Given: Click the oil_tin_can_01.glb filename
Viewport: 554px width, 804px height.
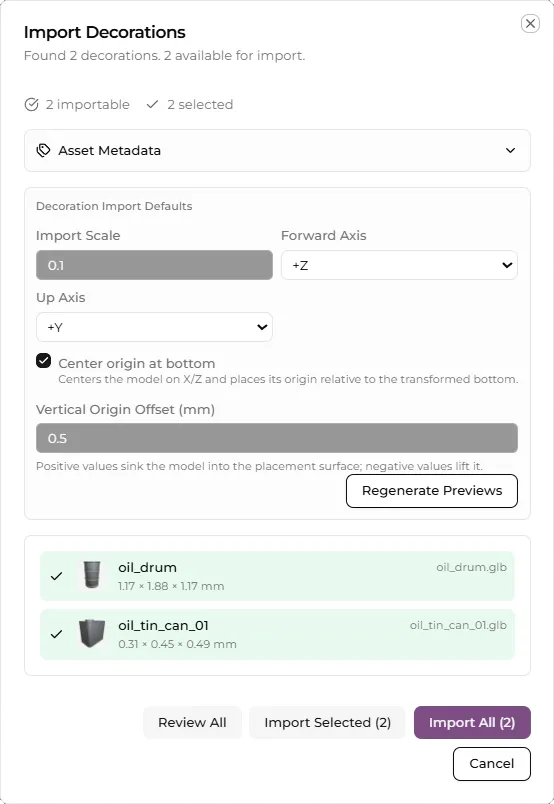Looking at the screenshot, I should [x=458, y=625].
